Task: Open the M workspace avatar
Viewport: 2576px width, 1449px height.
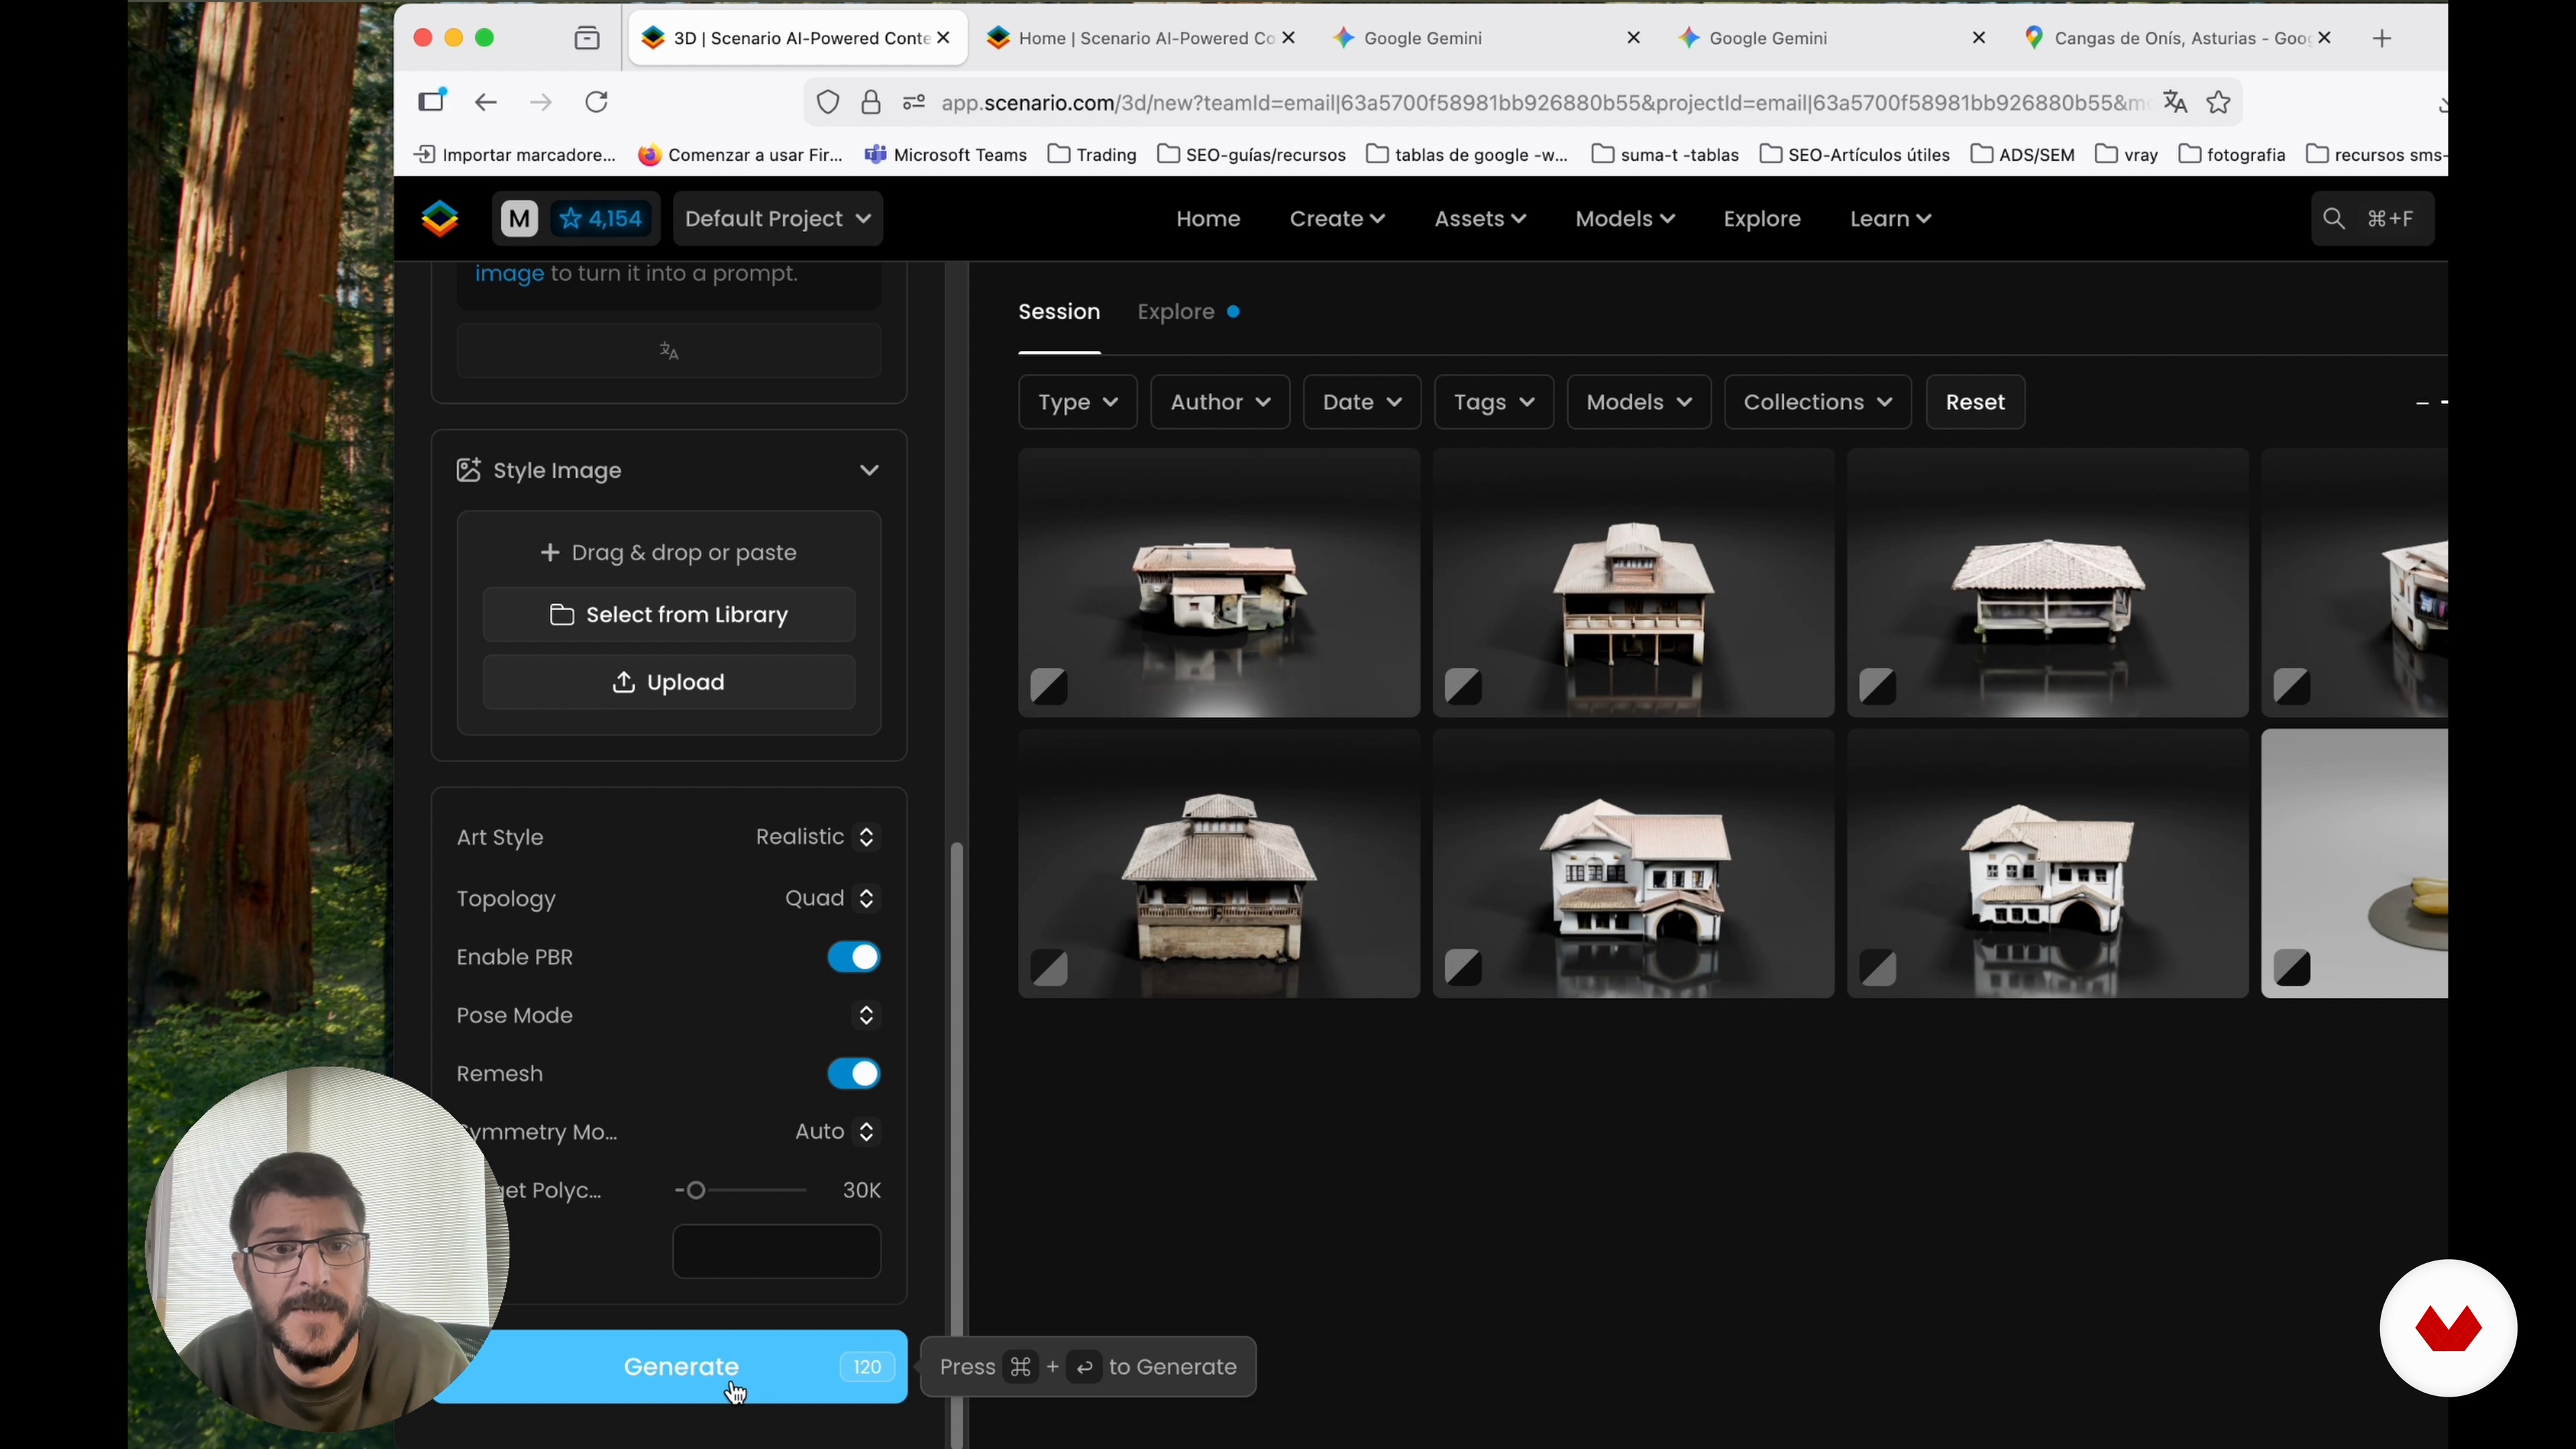Action: (x=519, y=218)
